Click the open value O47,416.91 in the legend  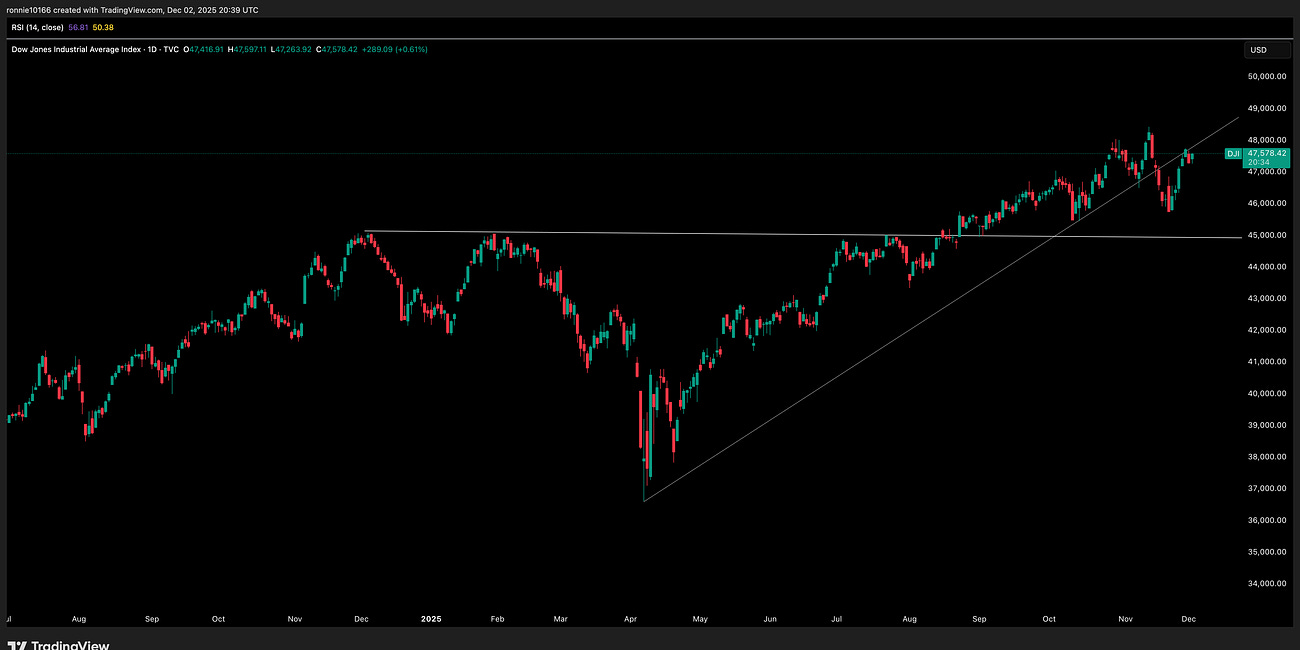tap(202, 48)
